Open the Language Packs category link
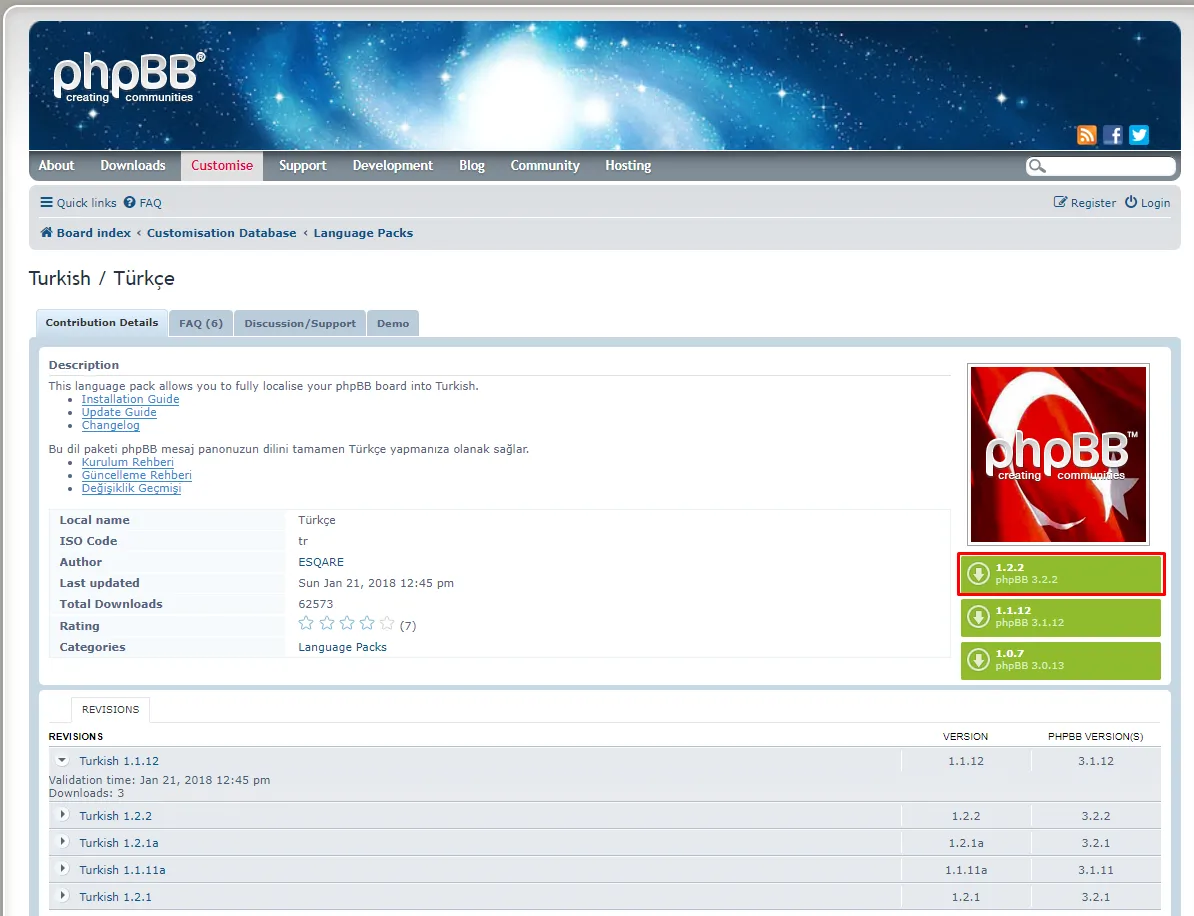 coord(342,646)
